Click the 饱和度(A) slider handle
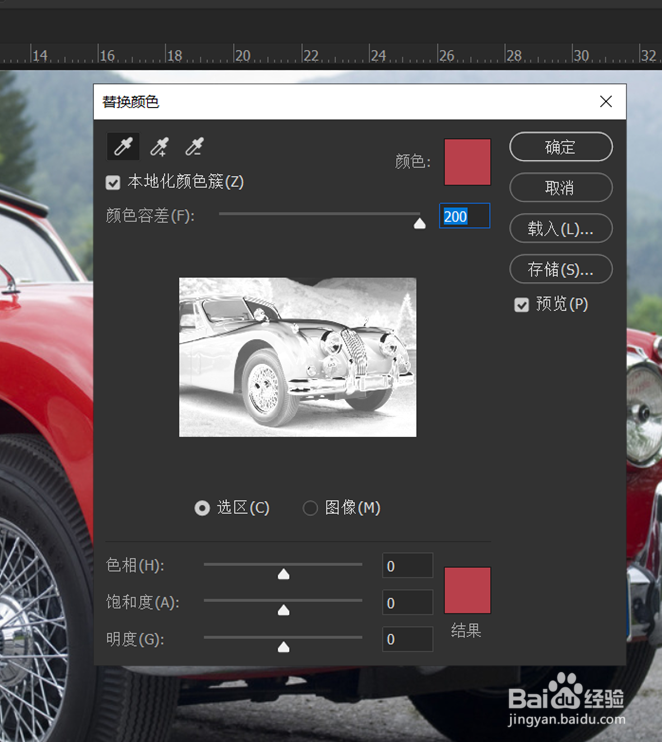Viewport: 662px width, 742px height. [283, 610]
